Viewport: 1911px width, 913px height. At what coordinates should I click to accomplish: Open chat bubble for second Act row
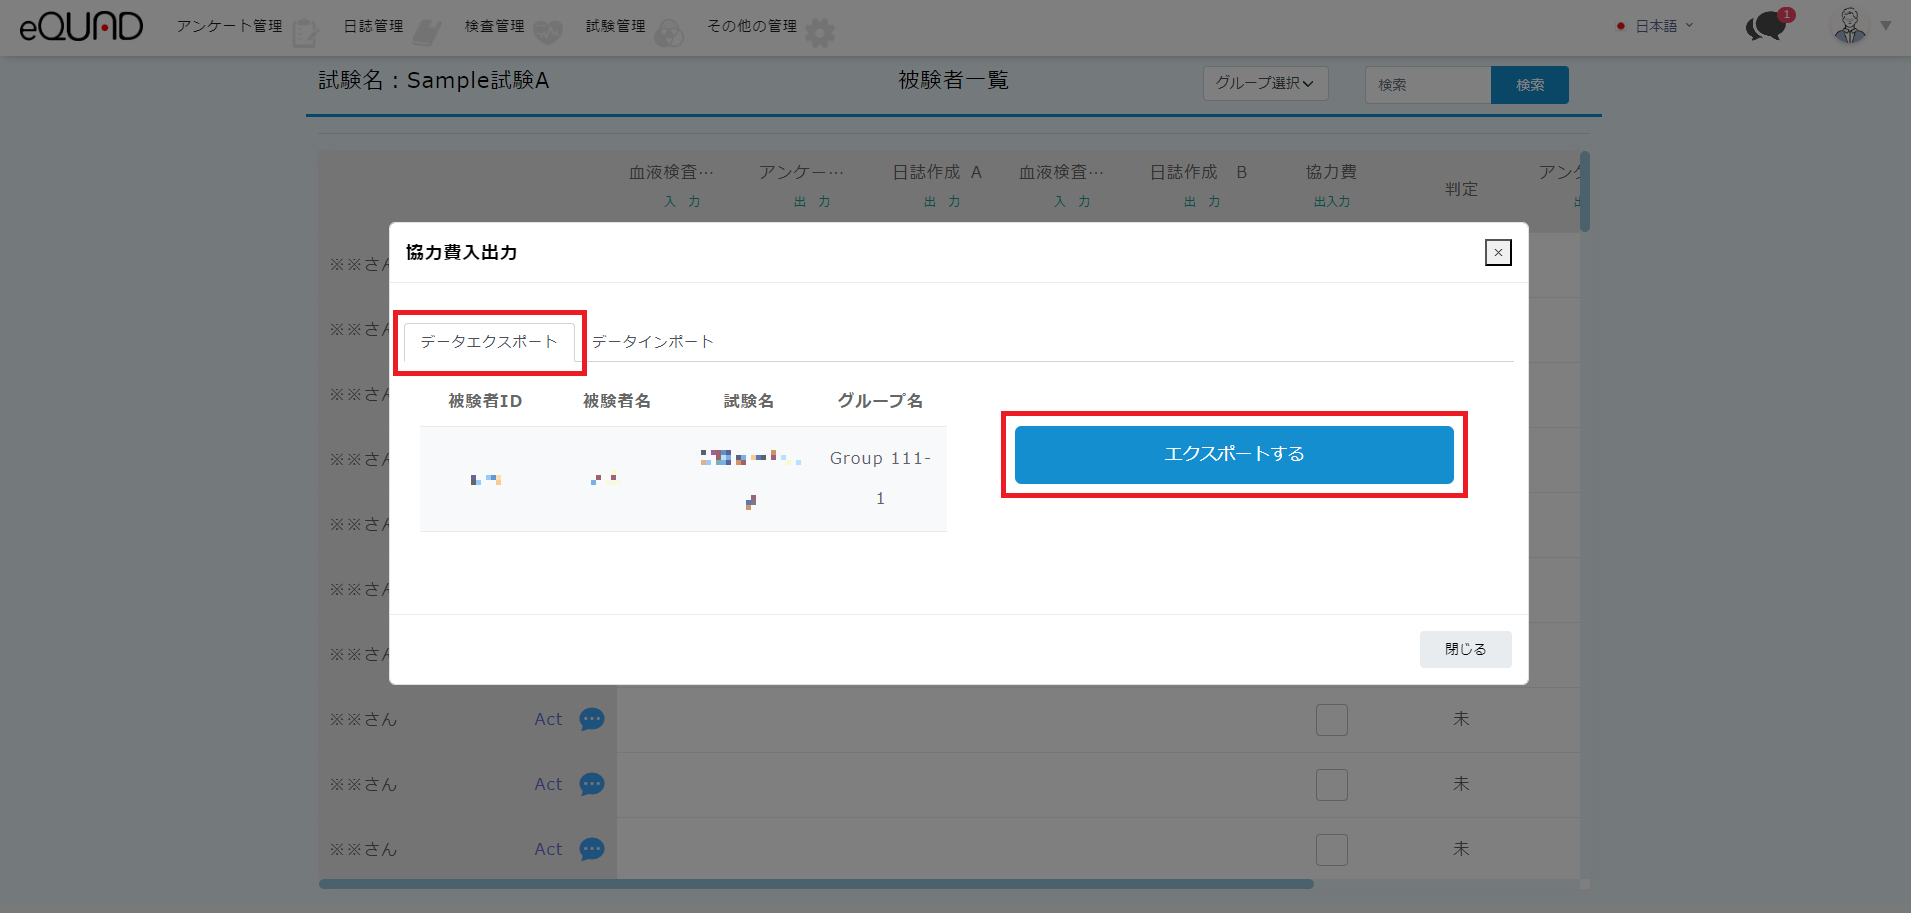(x=592, y=784)
